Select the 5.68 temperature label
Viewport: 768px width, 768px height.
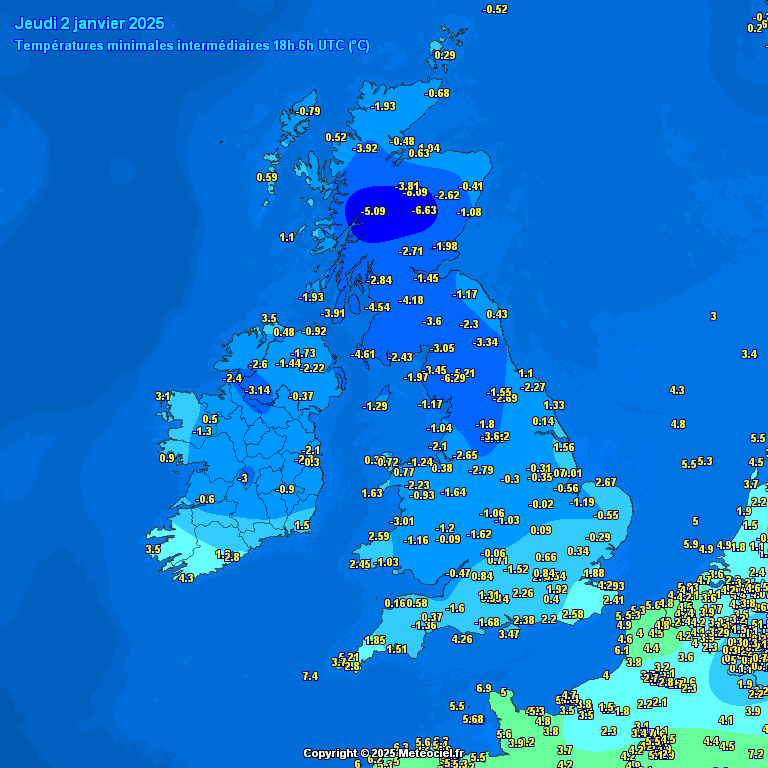473,719
